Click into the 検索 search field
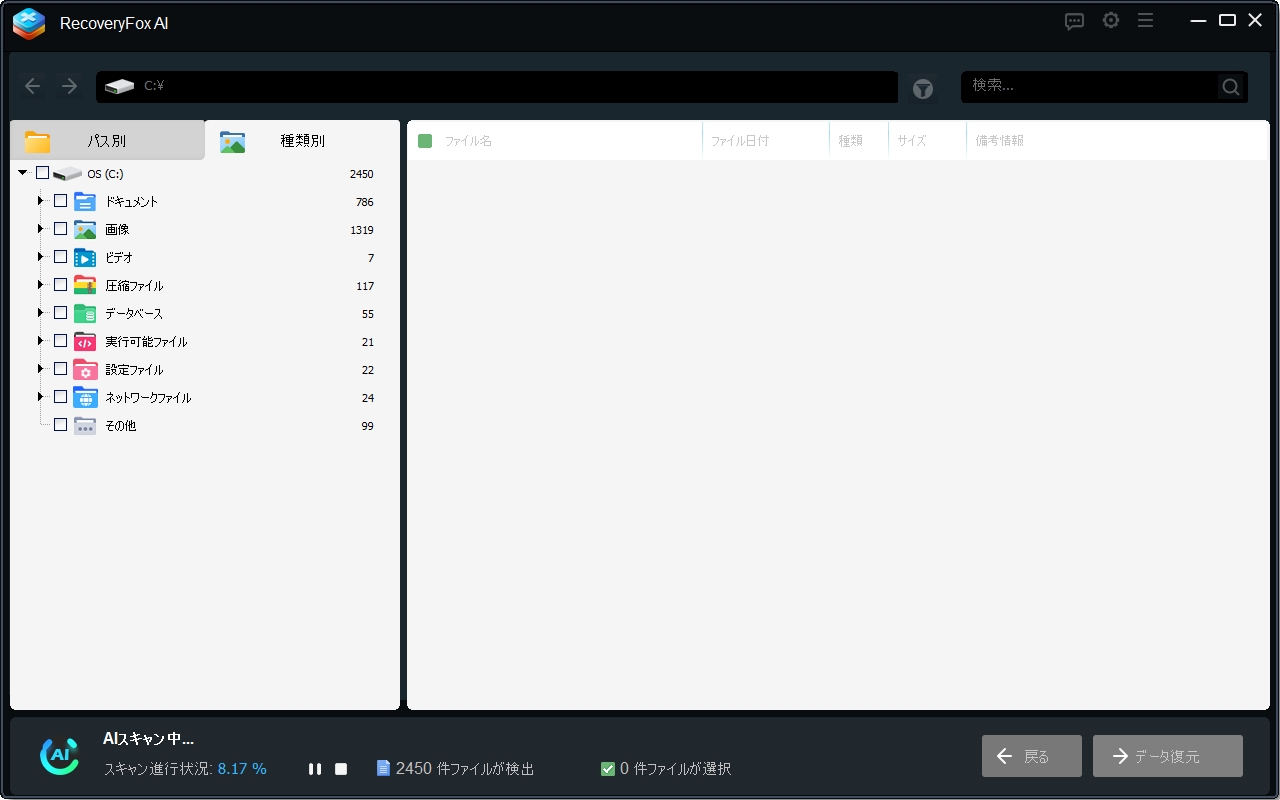1280x800 pixels. point(1090,87)
